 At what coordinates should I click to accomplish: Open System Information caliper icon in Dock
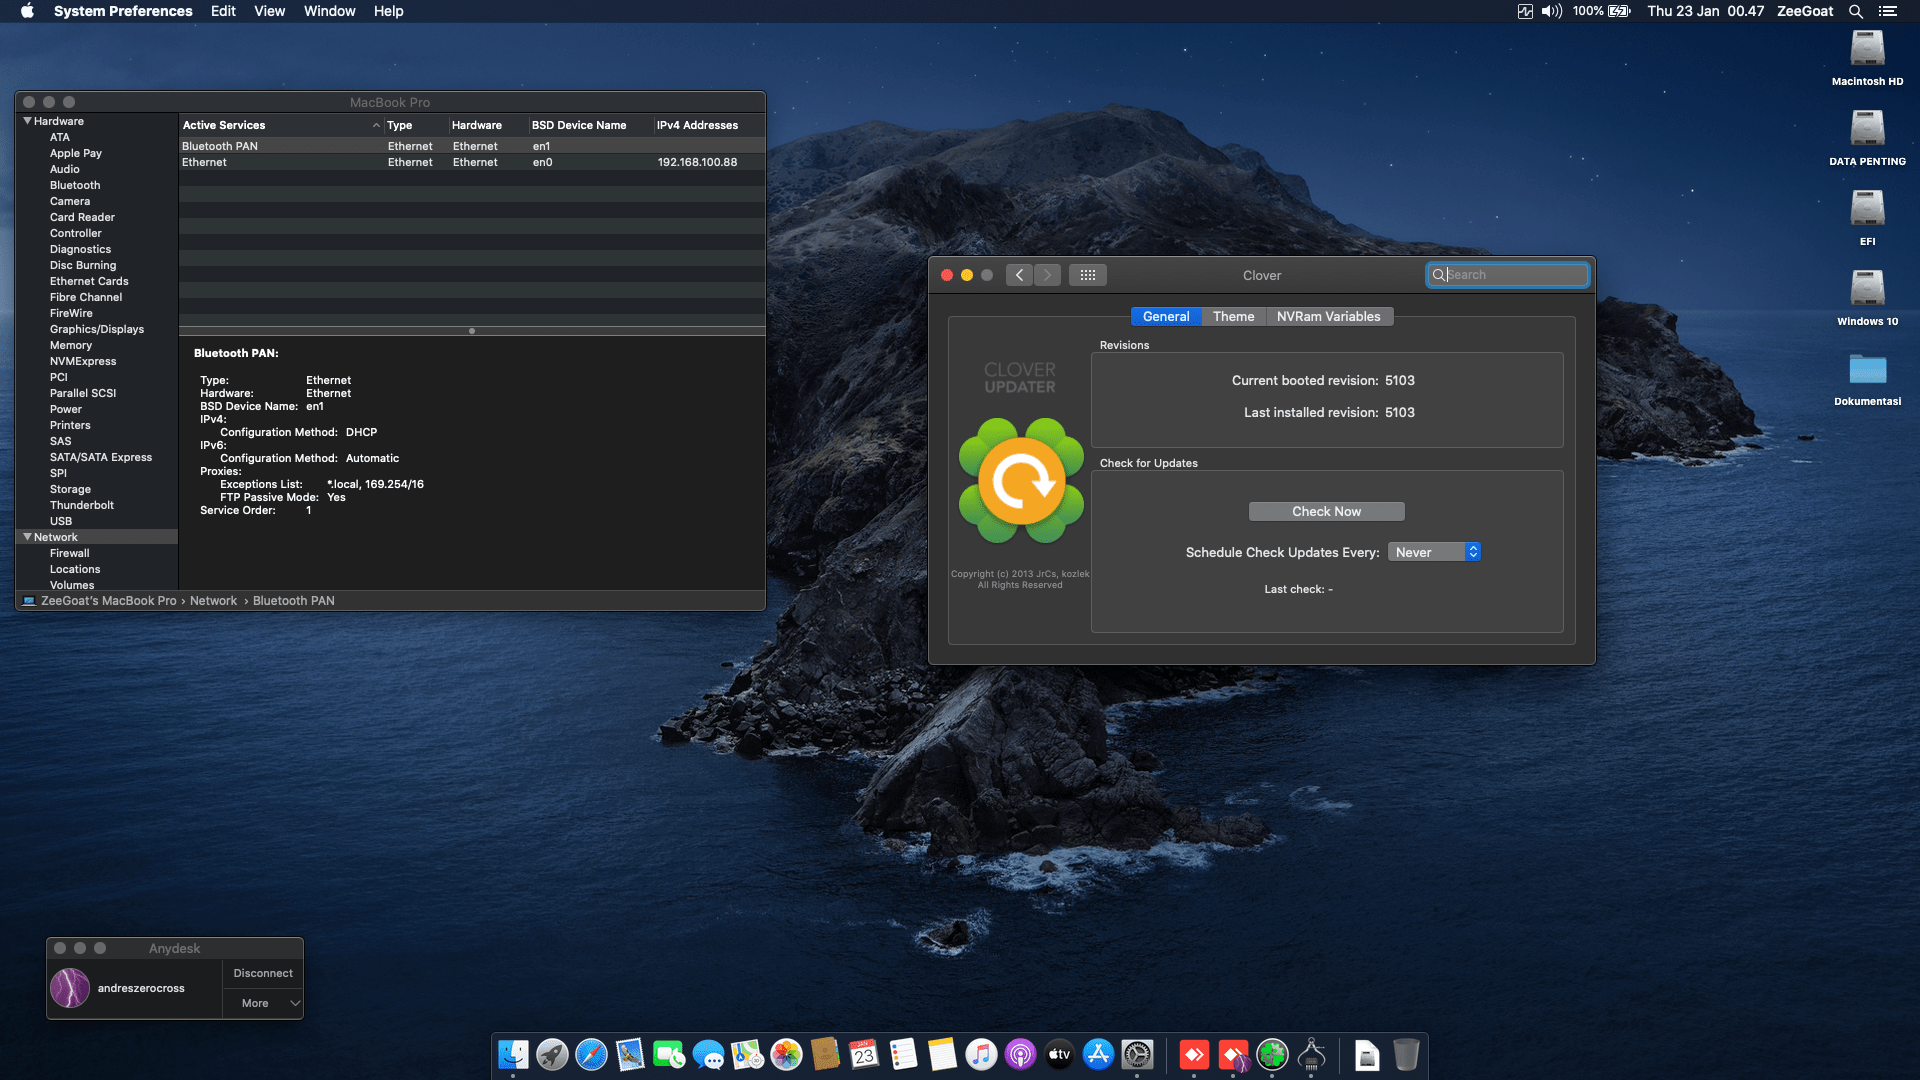point(1311,1054)
